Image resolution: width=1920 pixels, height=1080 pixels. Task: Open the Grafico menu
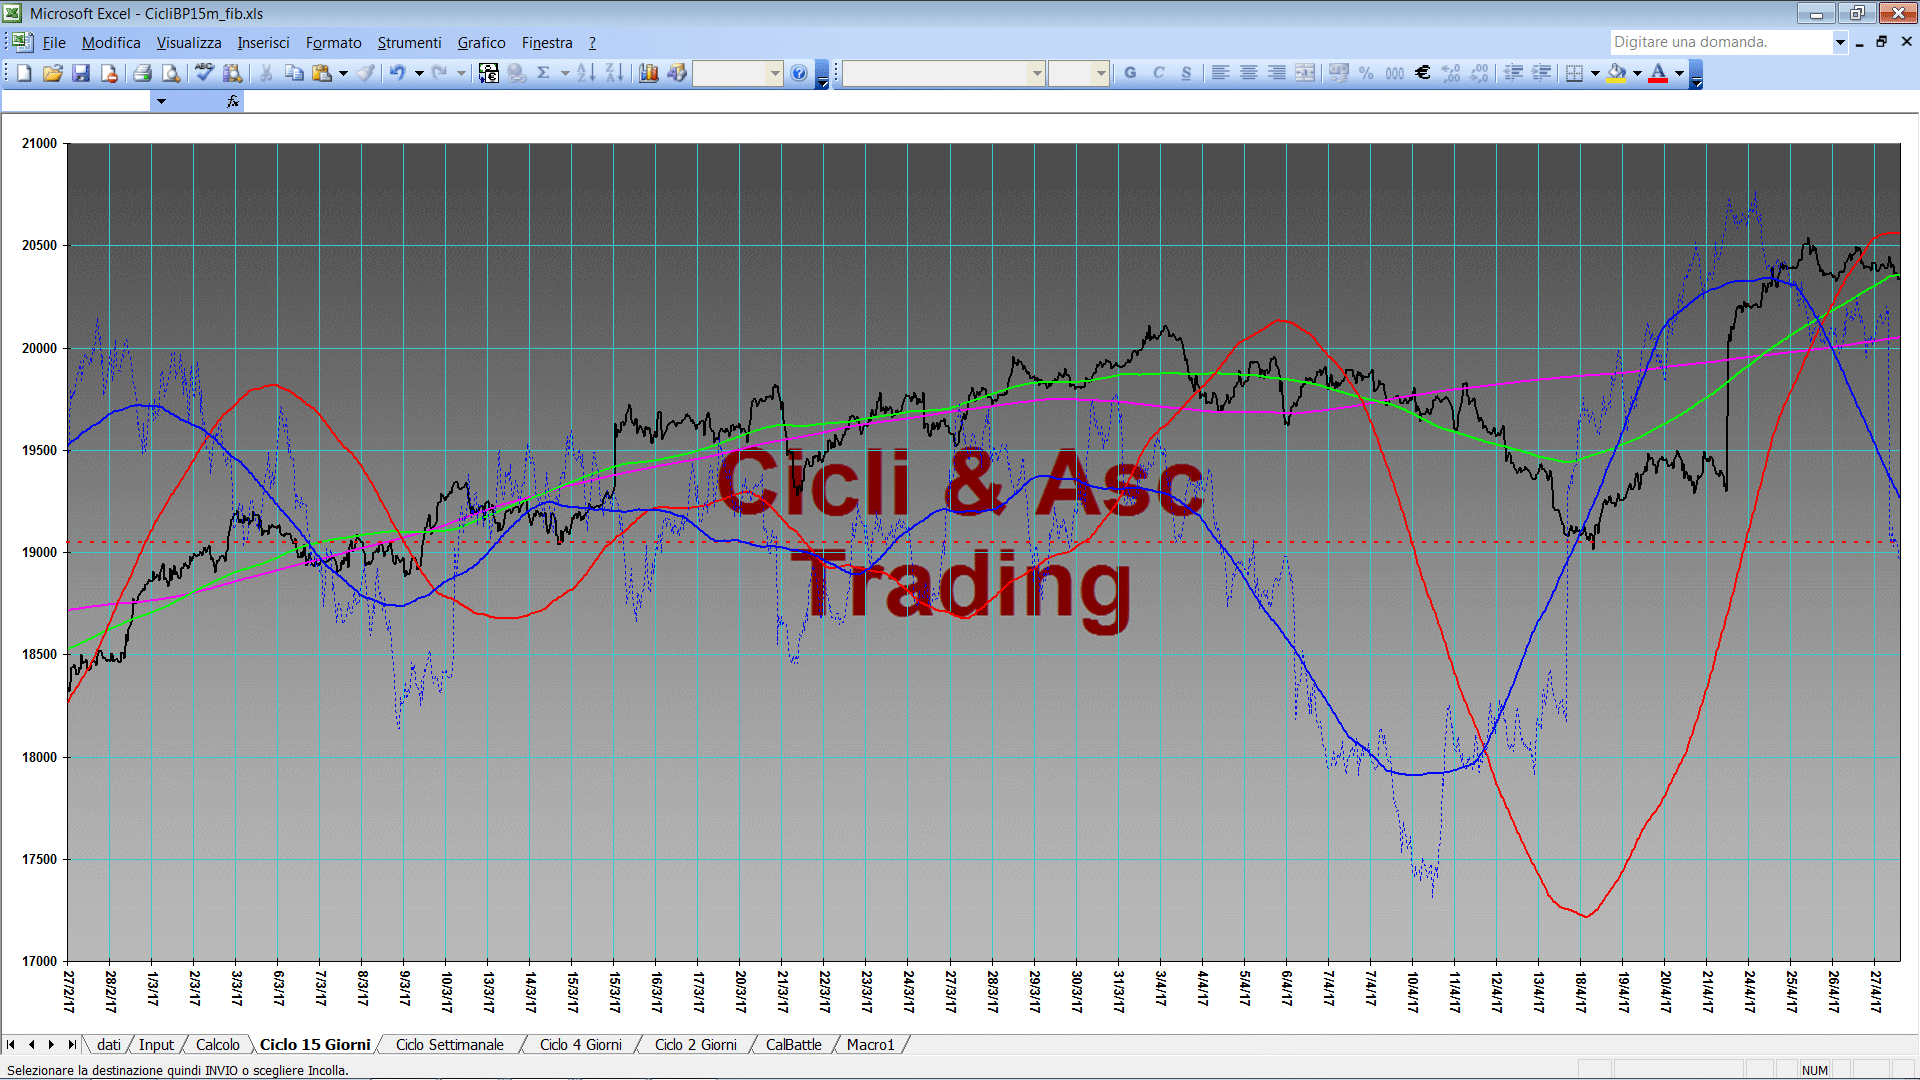click(x=481, y=42)
